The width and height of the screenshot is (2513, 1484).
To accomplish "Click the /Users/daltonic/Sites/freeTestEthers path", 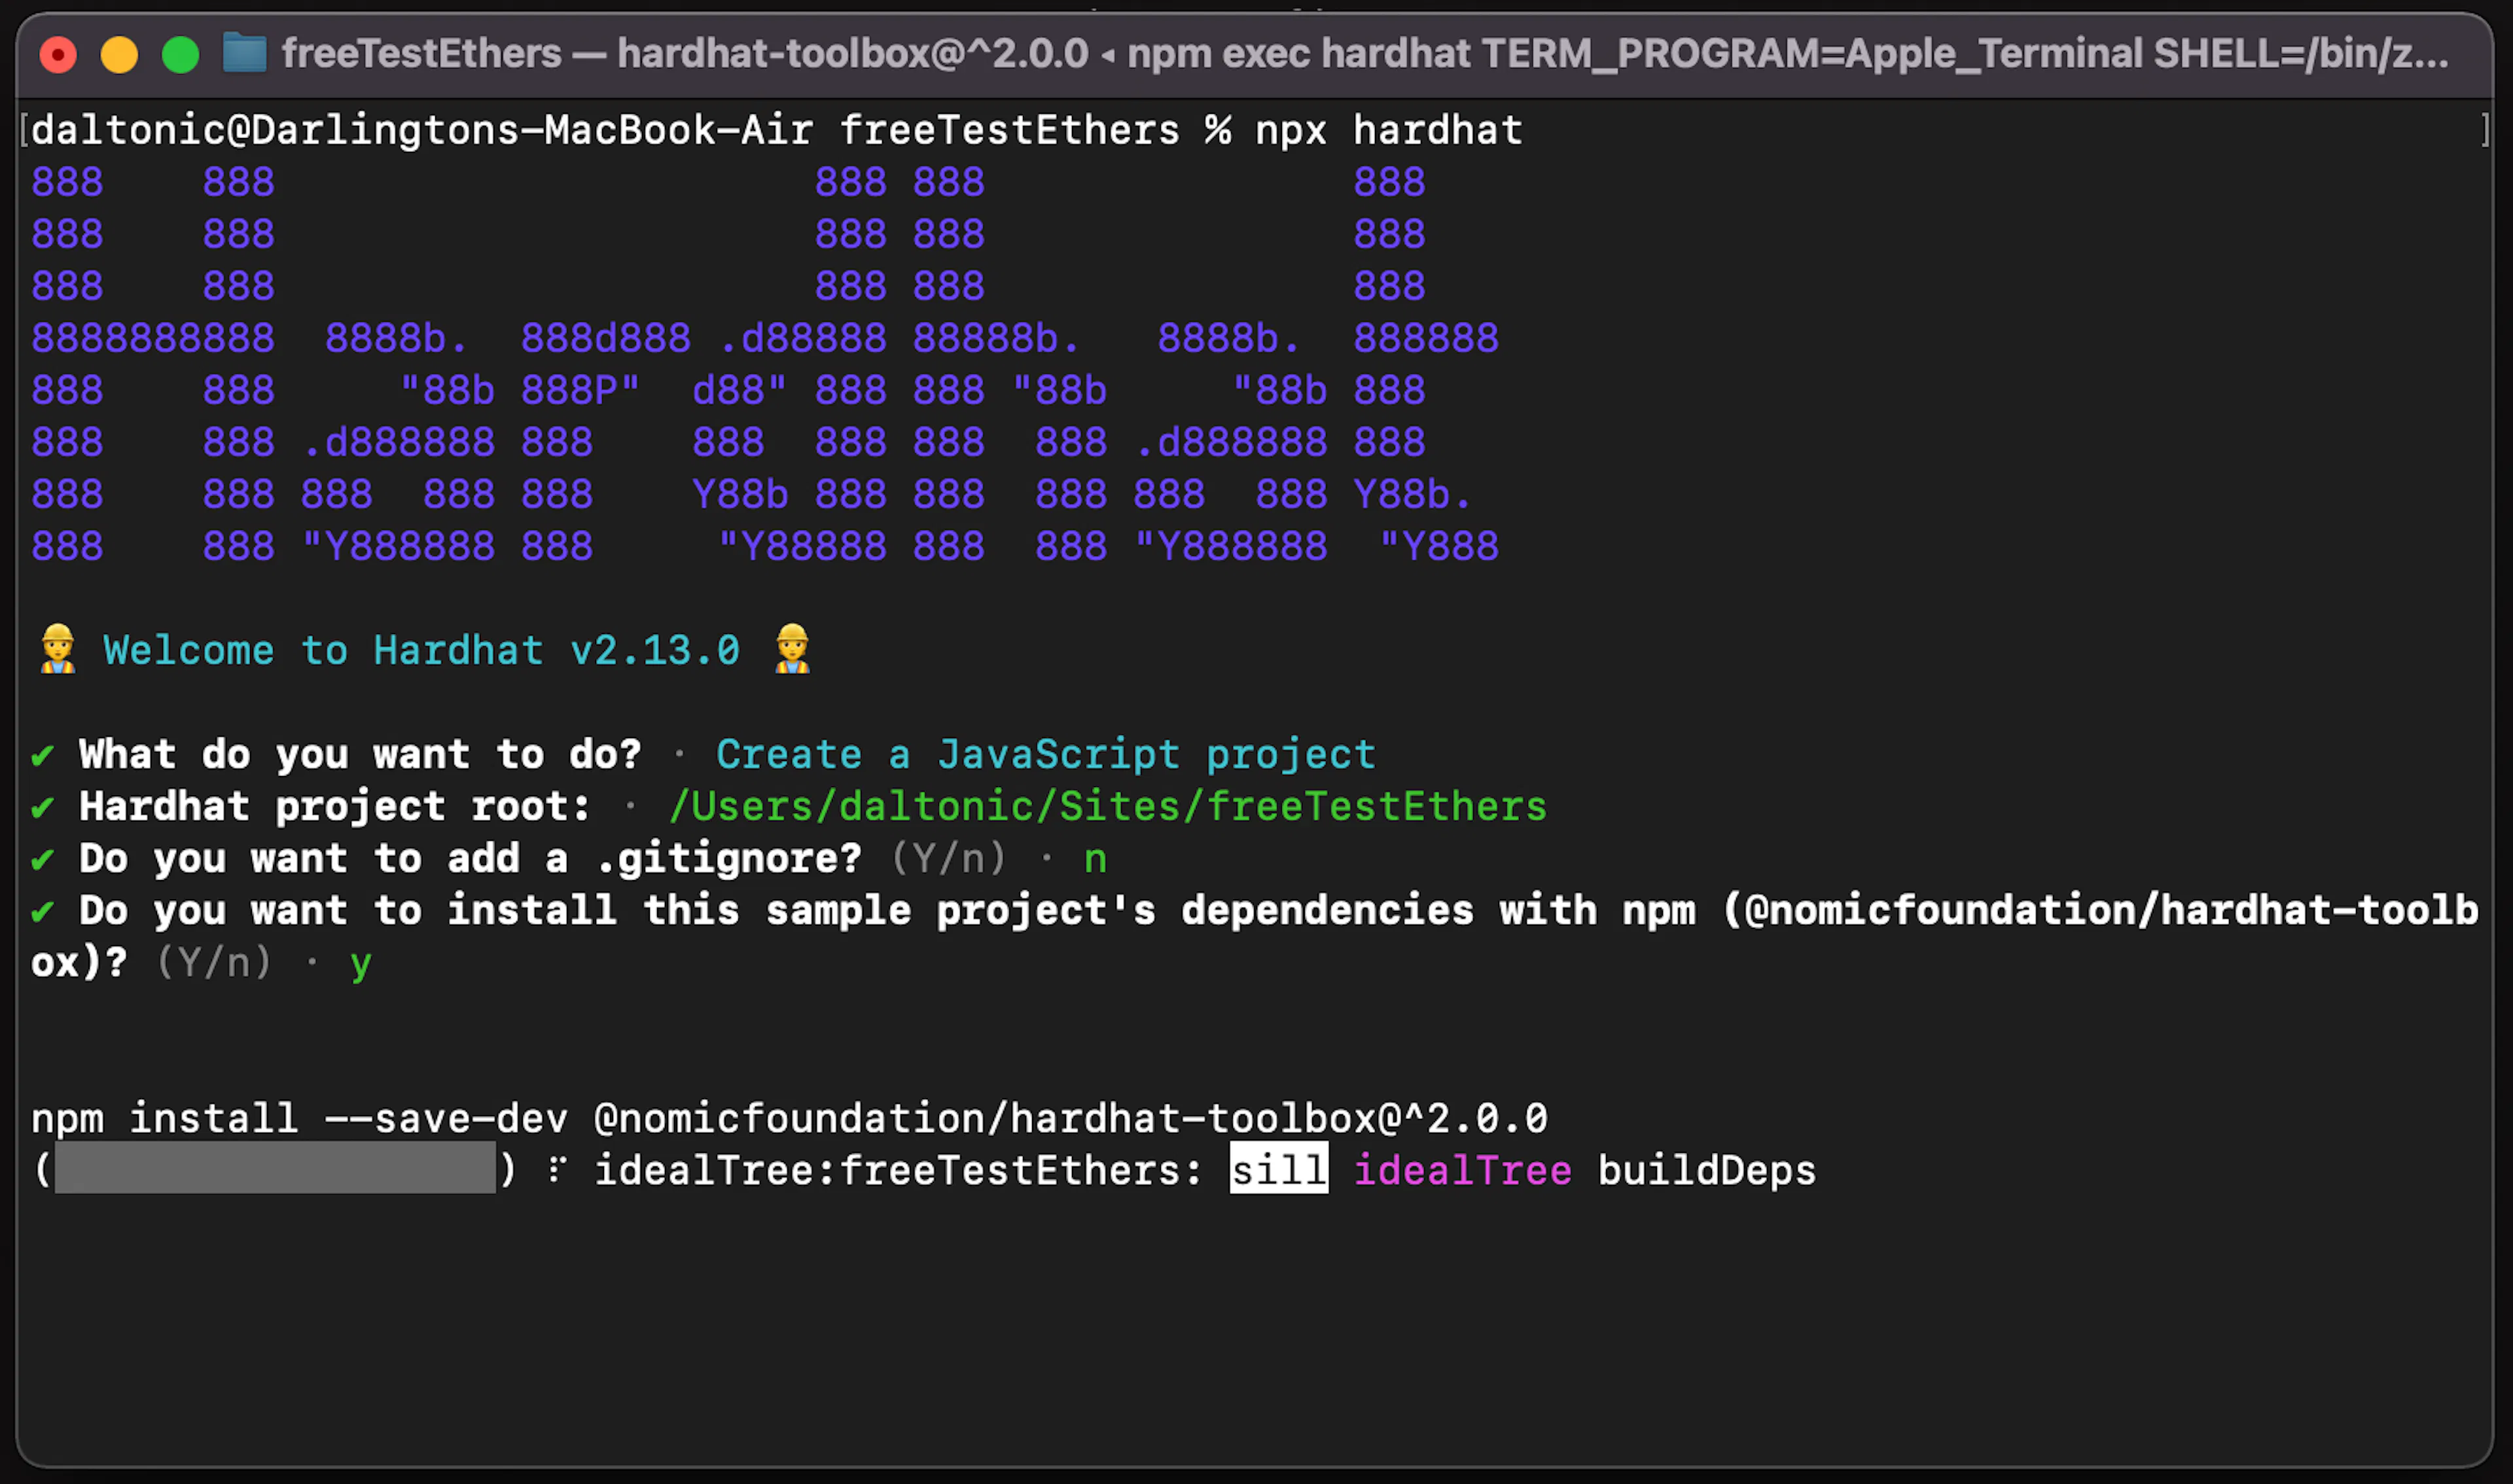I will pyautogui.click(x=1108, y=806).
